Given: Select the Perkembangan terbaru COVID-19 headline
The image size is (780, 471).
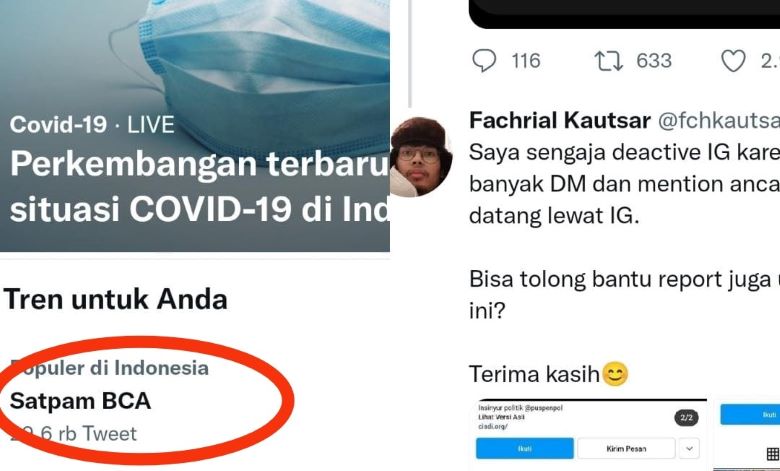Looking at the screenshot, I should 199,186.
